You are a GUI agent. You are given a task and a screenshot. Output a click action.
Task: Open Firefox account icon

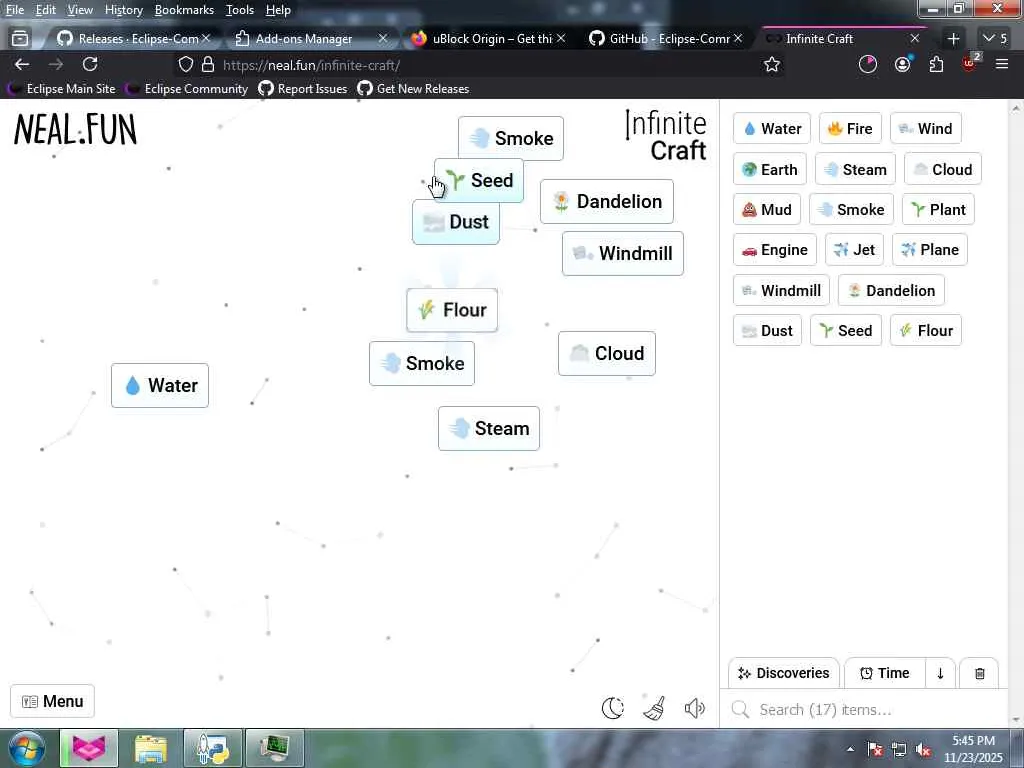(x=903, y=64)
